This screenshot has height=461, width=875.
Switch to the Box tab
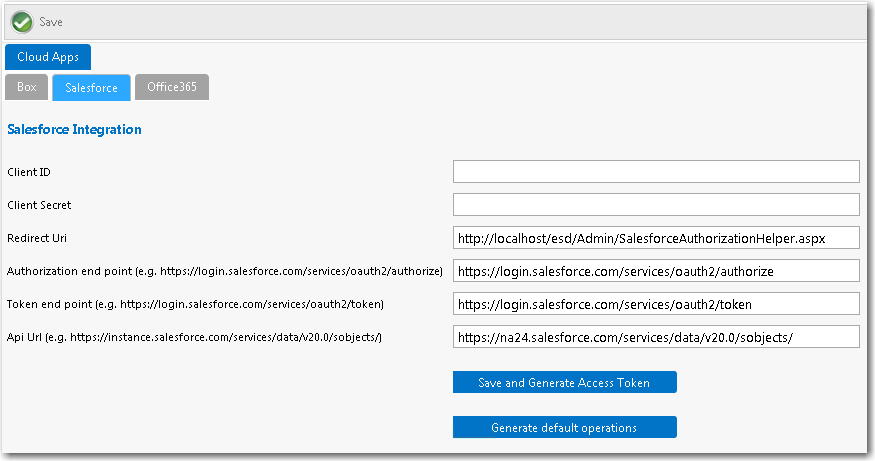[27, 87]
